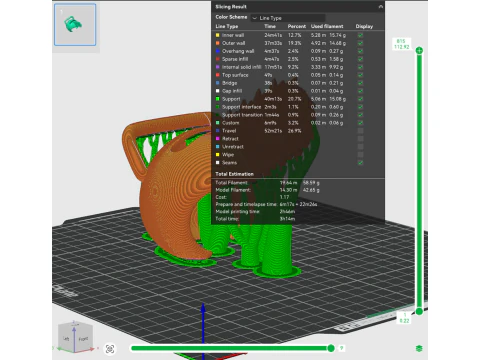Click the Left face of view cube
480x360 pixels.
click(66, 338)
